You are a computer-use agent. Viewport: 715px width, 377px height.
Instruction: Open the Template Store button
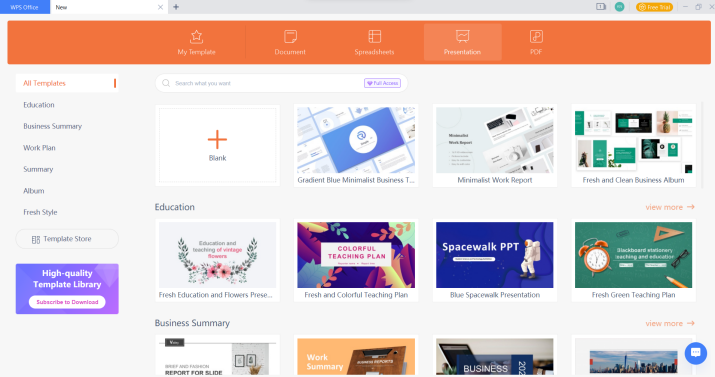pyautogui.click(x=67, y=239)
